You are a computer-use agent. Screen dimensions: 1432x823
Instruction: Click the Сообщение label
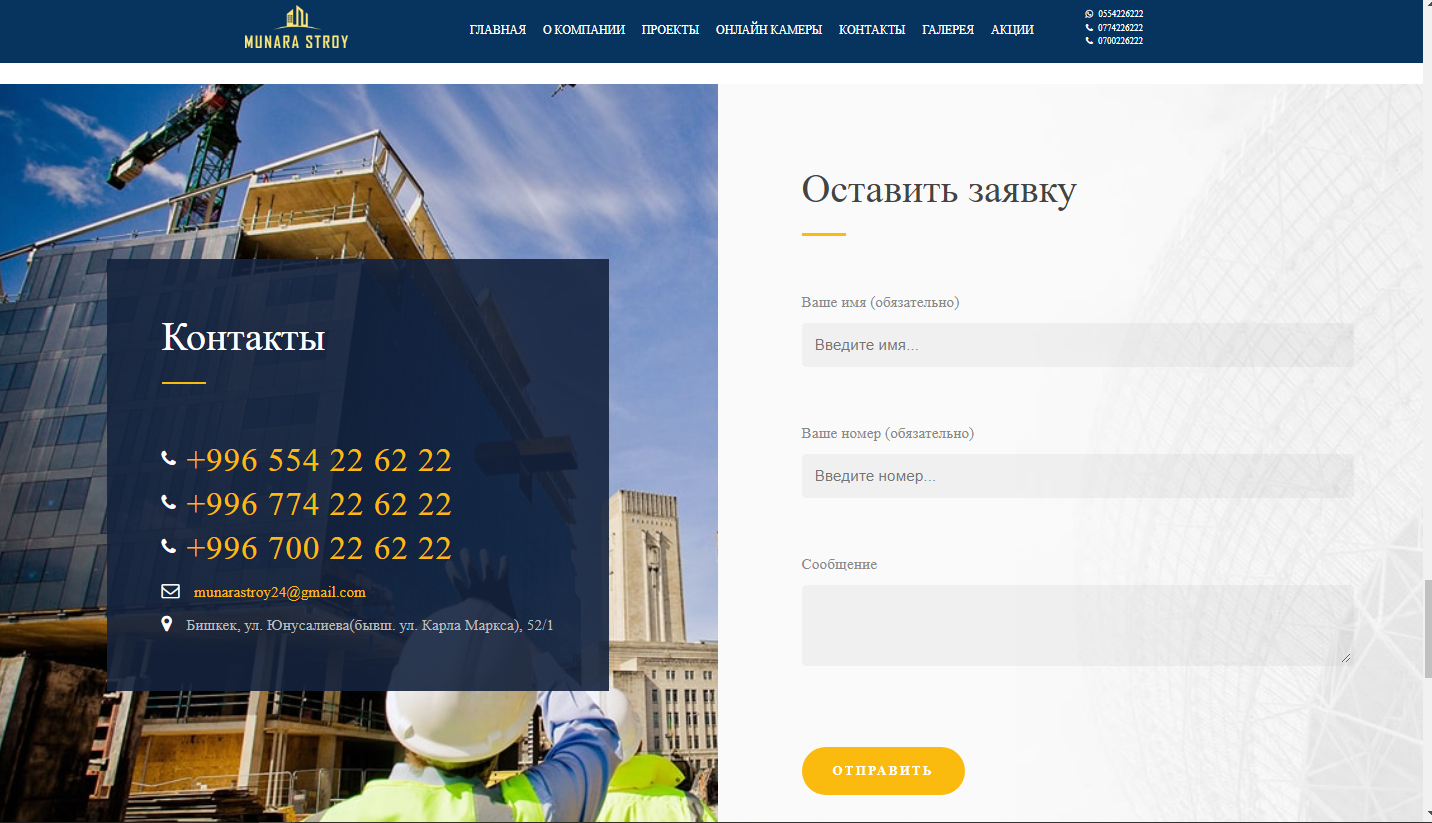[839, 564]
